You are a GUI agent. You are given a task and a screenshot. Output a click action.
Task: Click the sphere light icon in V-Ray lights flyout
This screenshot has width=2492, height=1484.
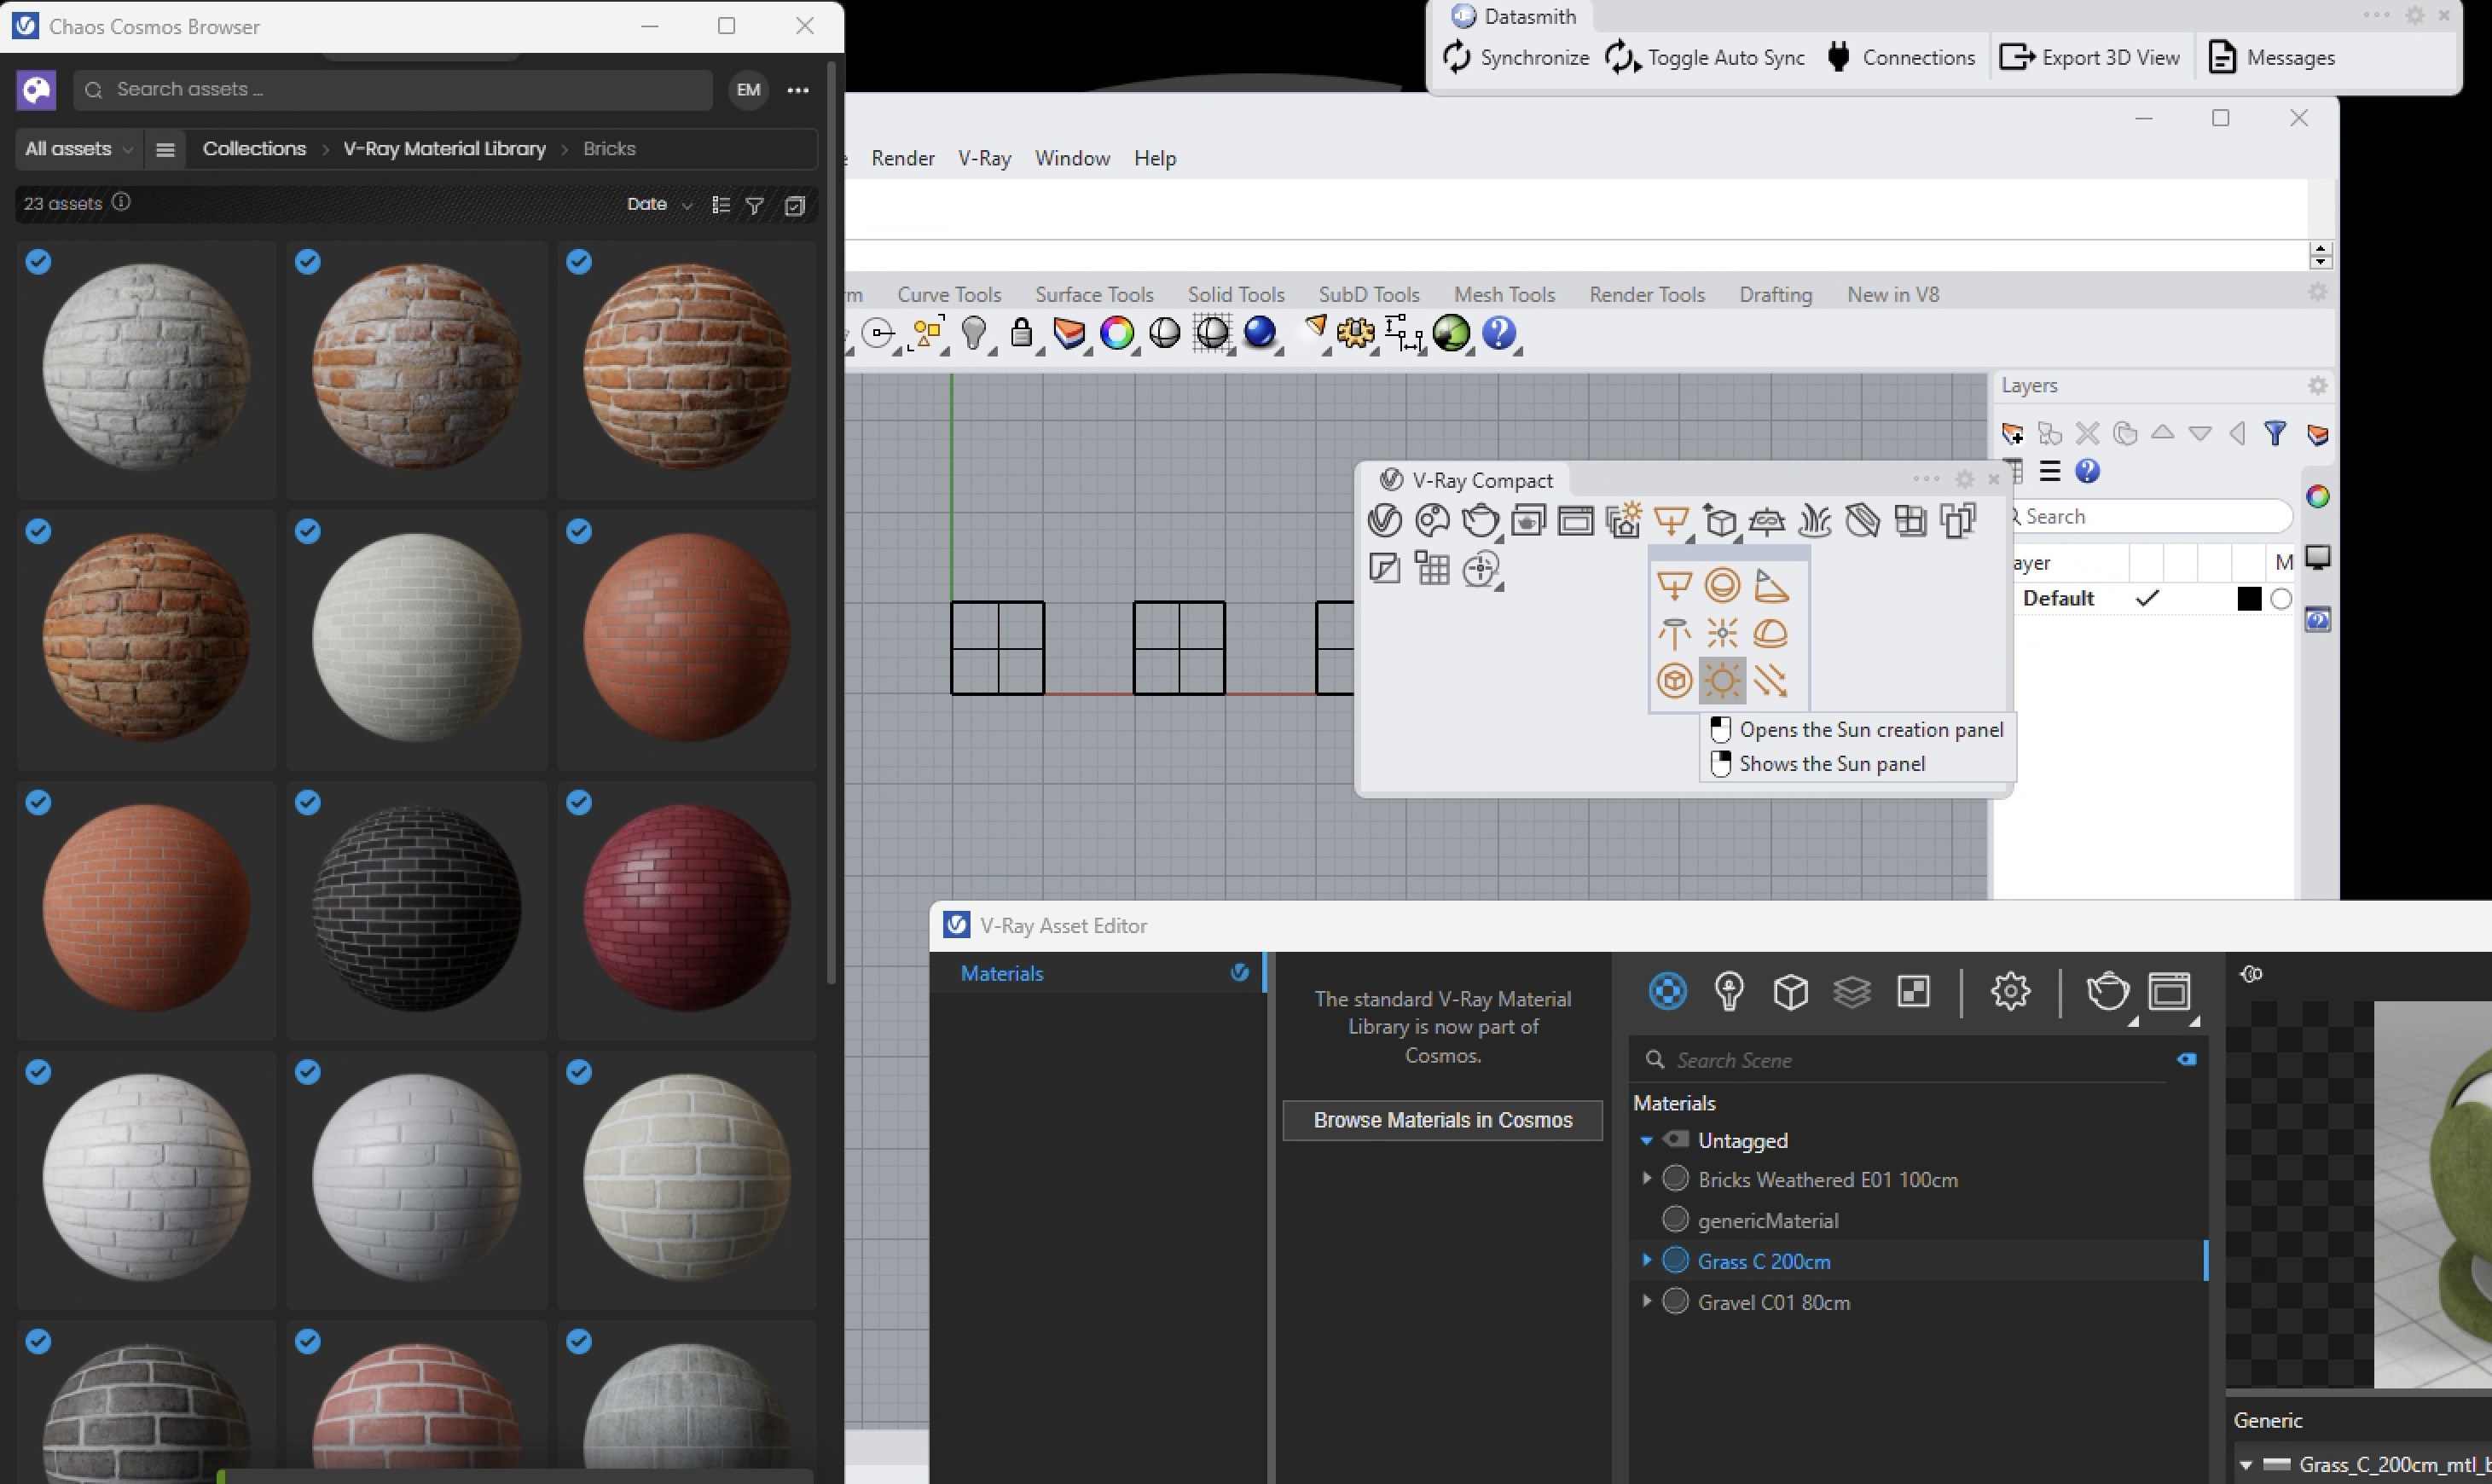pos(1722,585)
